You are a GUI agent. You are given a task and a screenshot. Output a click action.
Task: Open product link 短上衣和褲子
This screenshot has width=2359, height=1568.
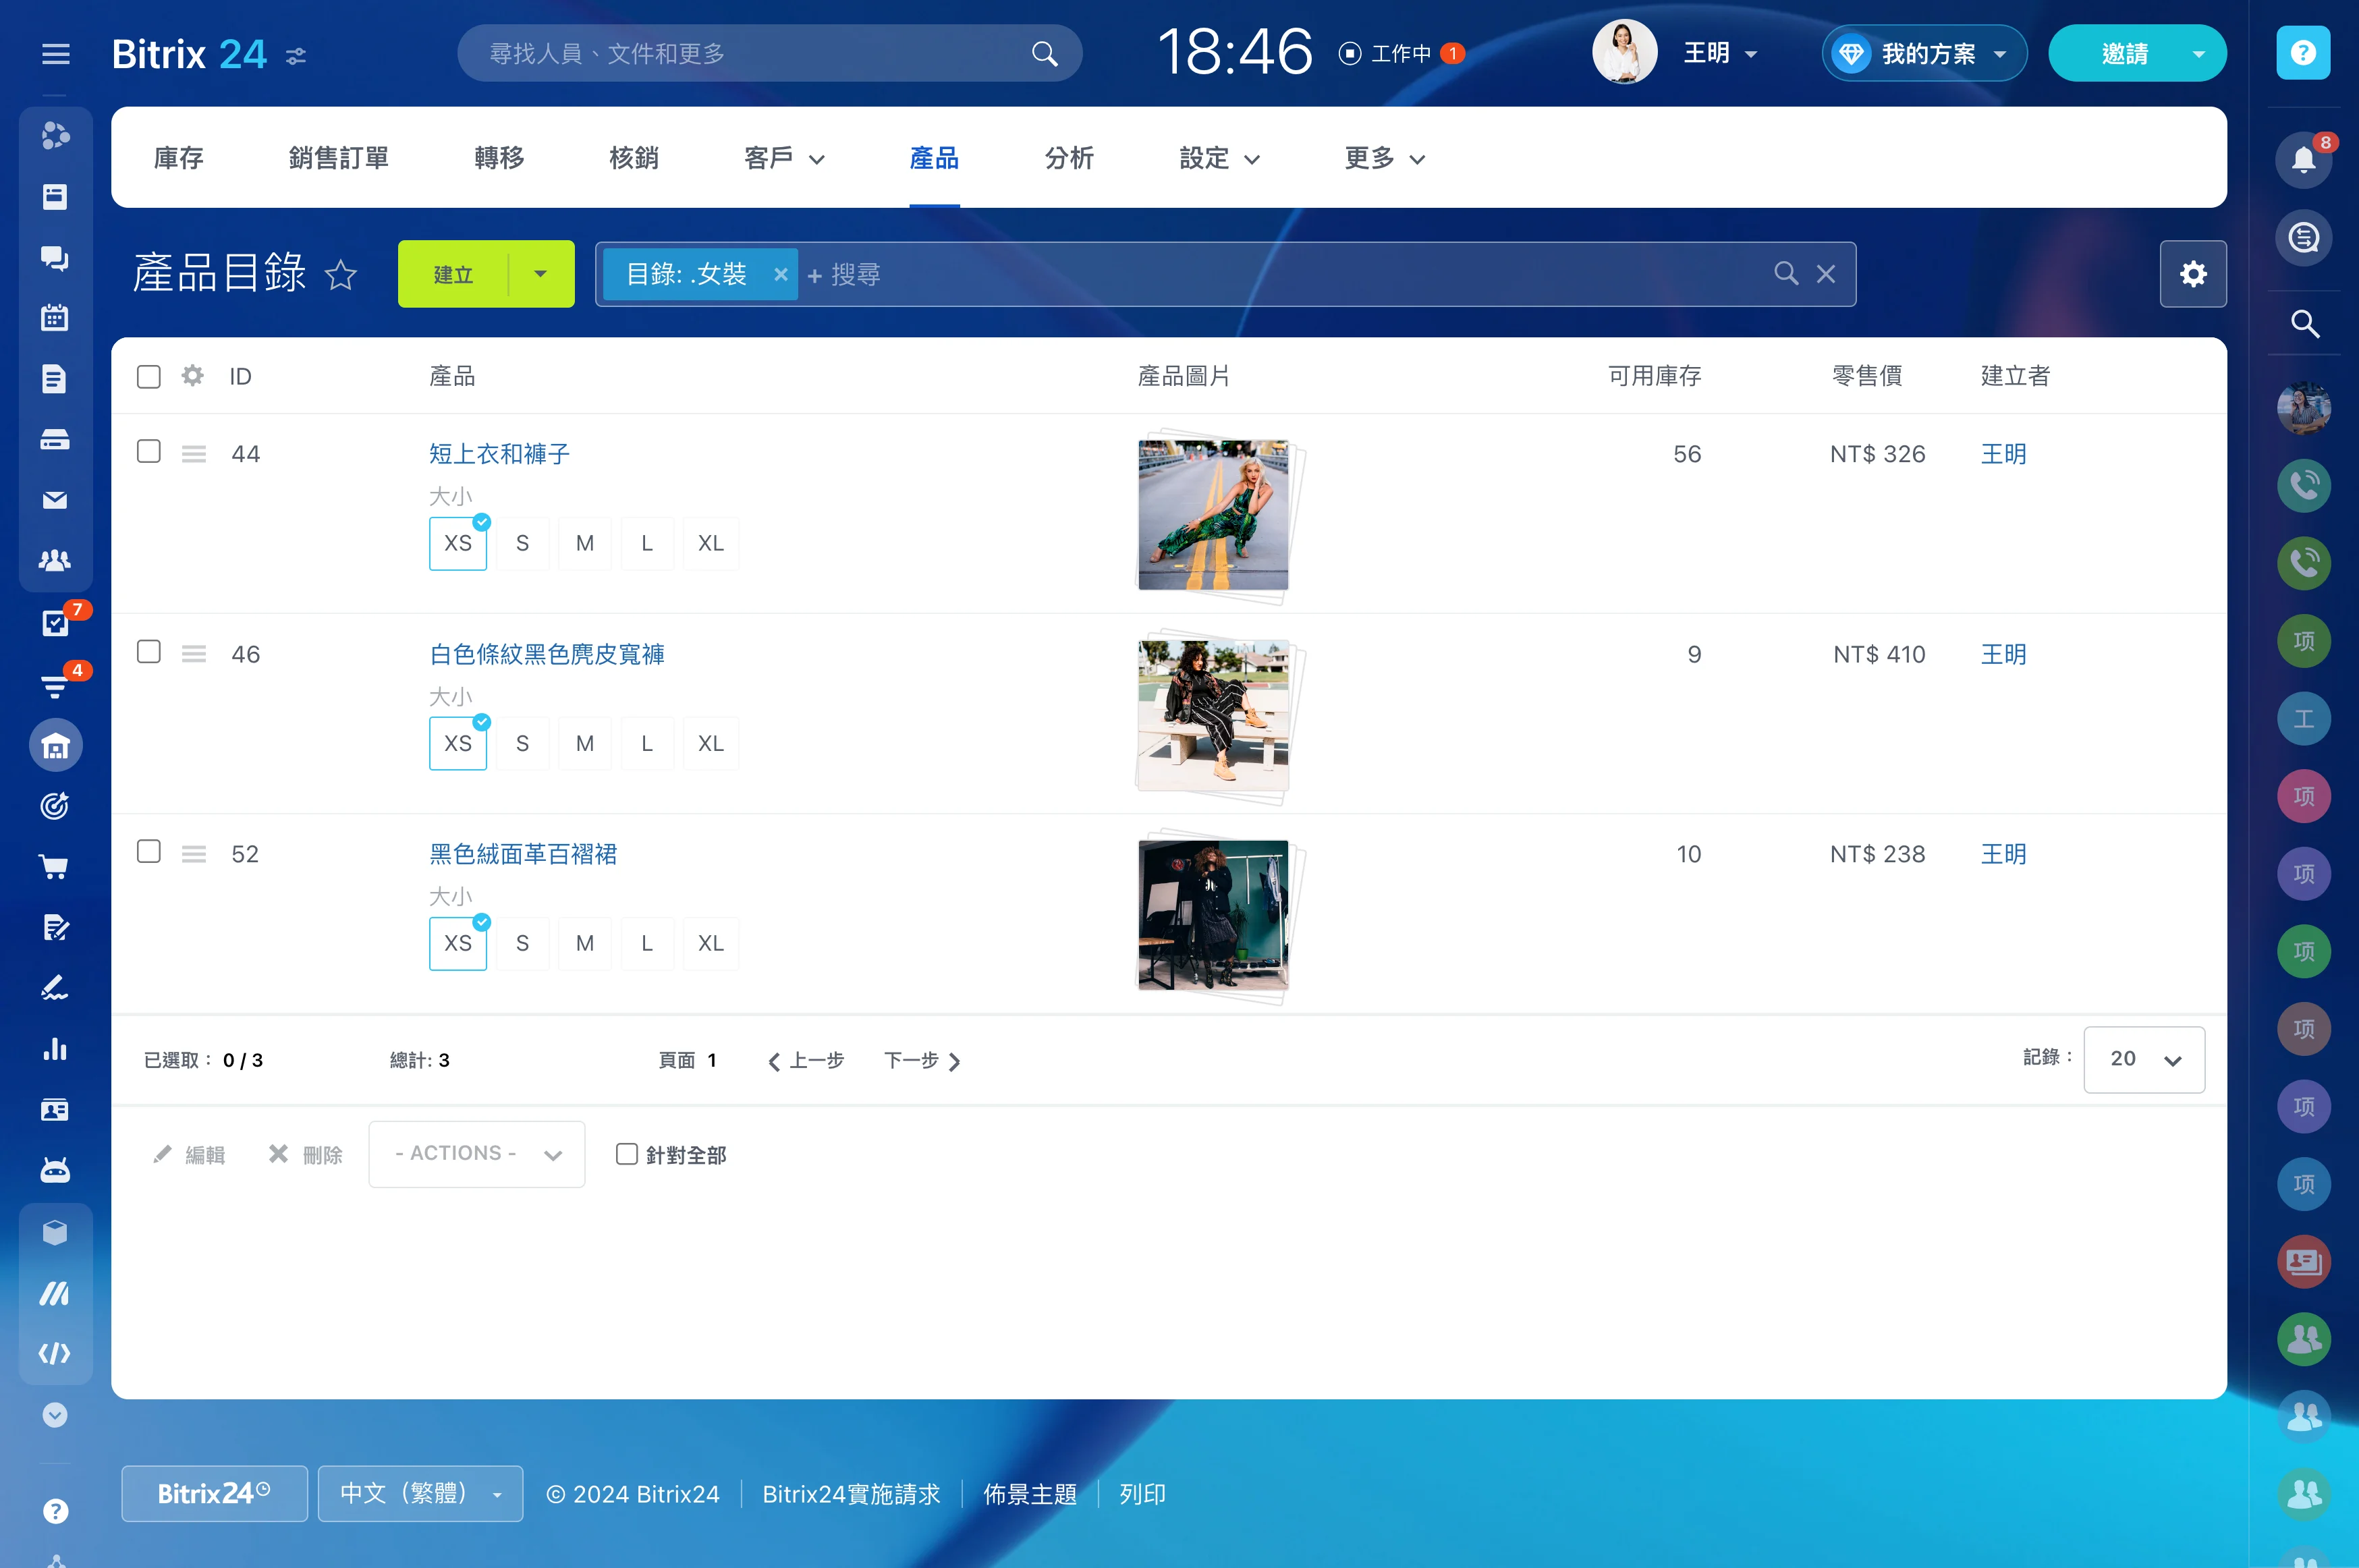point(499,454)
